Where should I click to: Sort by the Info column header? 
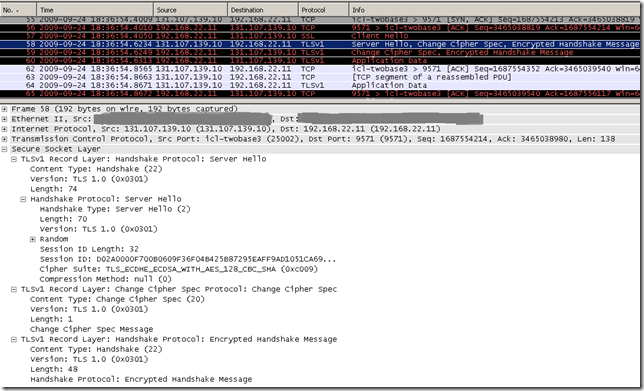(x=495, y=10)
